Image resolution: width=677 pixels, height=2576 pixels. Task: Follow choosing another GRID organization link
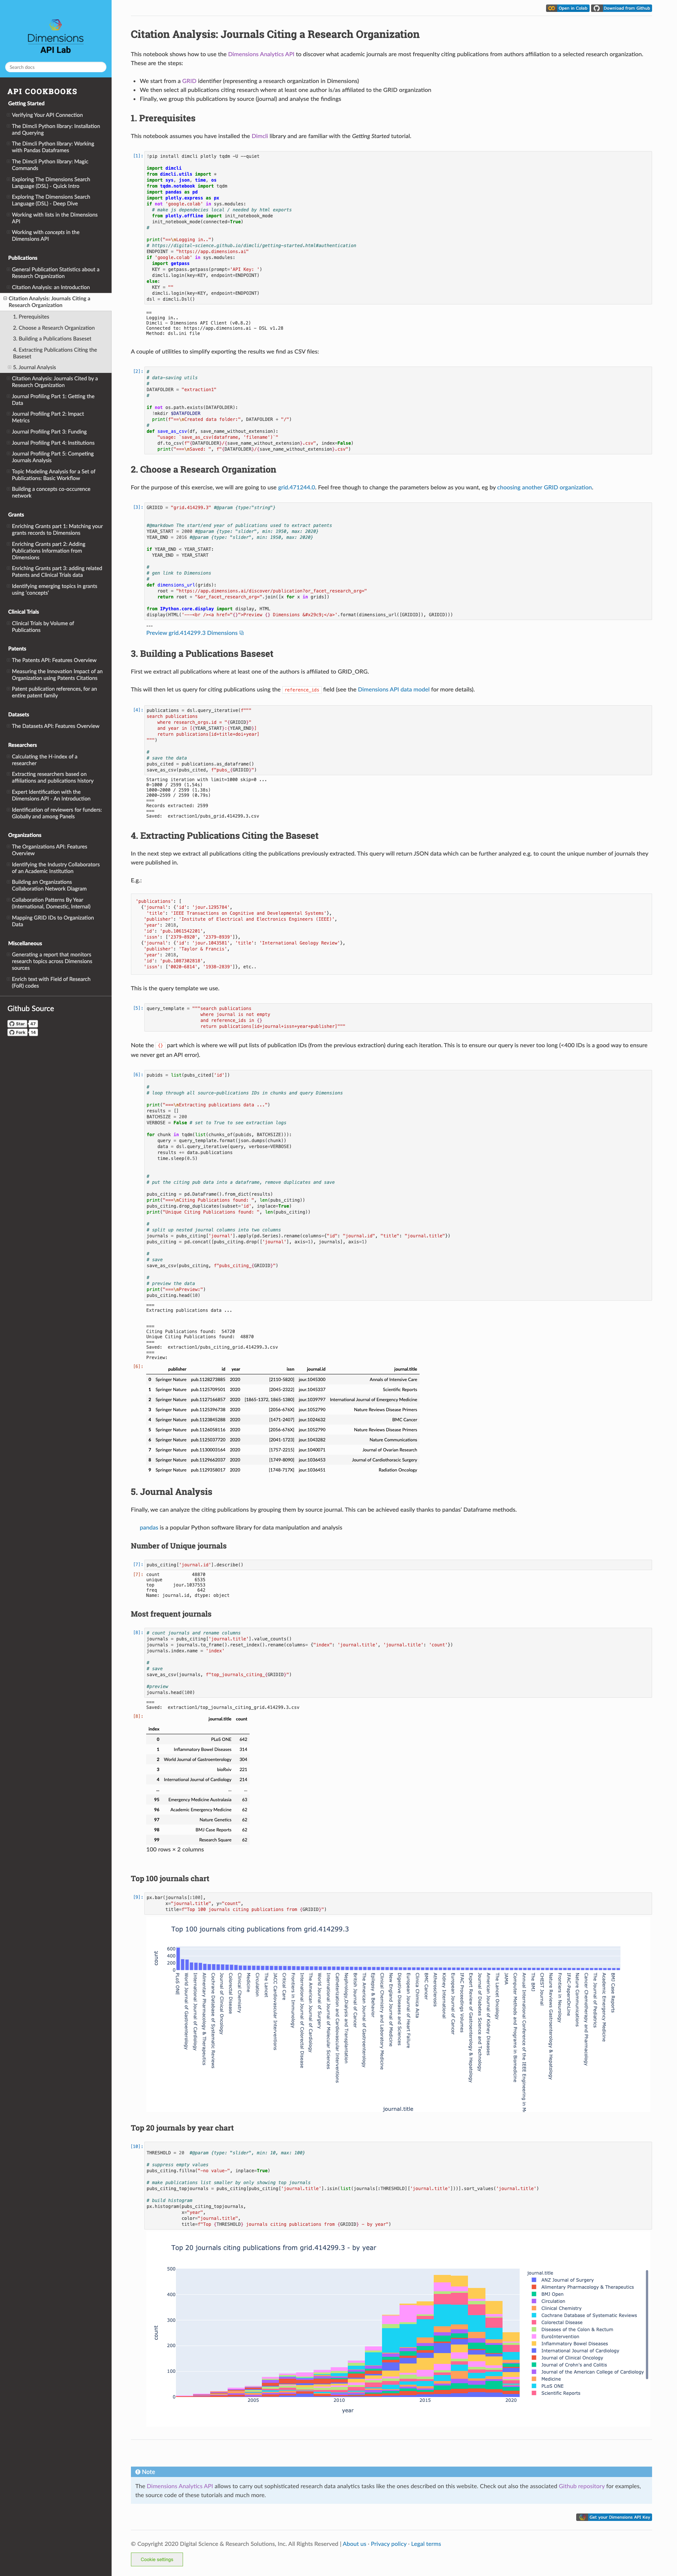point(545,487)
